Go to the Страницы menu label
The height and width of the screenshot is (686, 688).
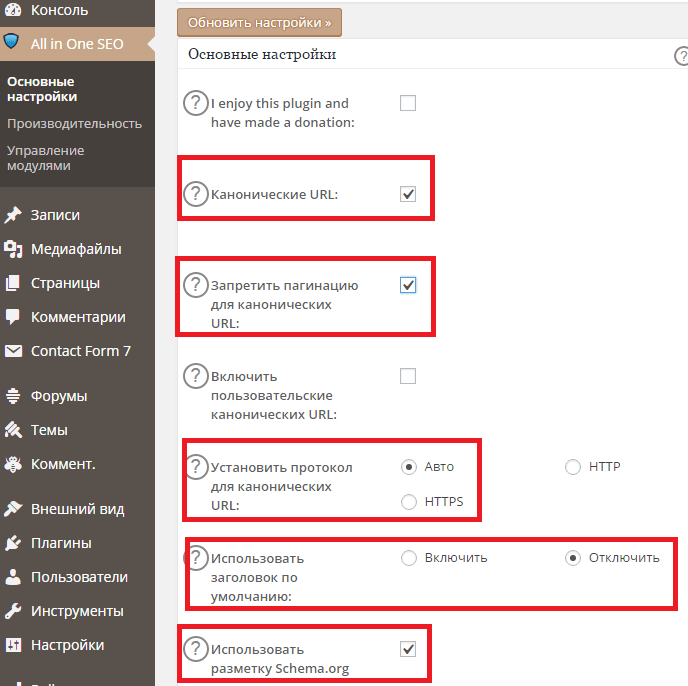coord(65,283)
